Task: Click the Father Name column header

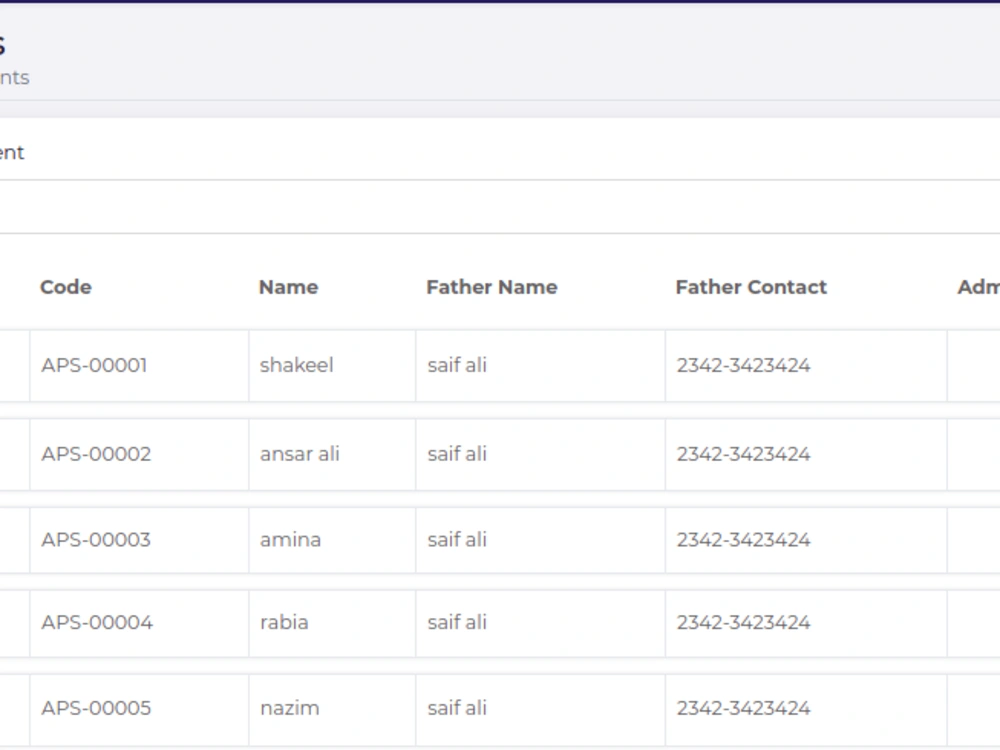Action: pyautogui.click(x=492, y=287)
